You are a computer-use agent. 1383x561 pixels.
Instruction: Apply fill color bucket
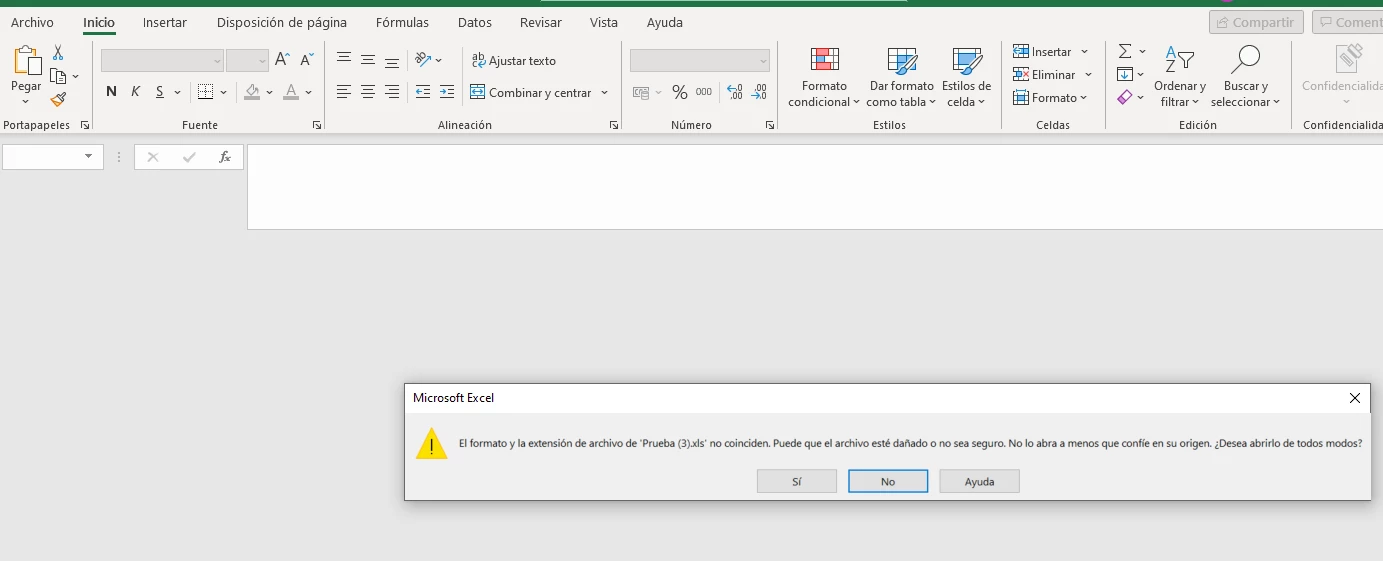click(252, 92)
